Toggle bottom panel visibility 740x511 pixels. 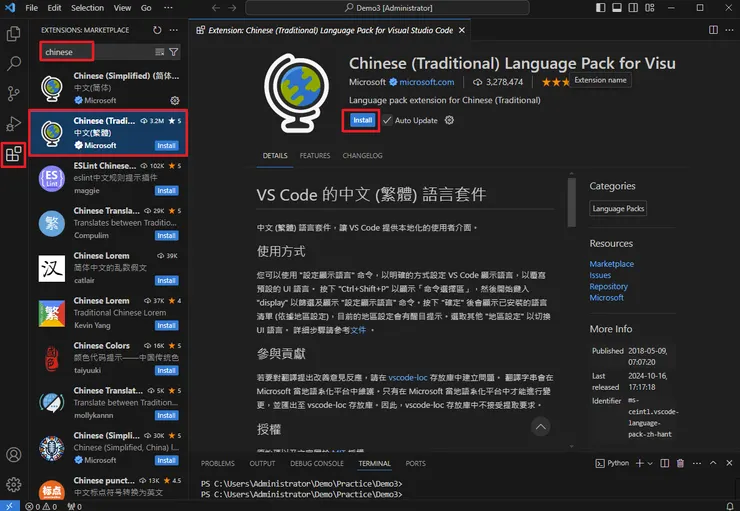coord(617,8)
